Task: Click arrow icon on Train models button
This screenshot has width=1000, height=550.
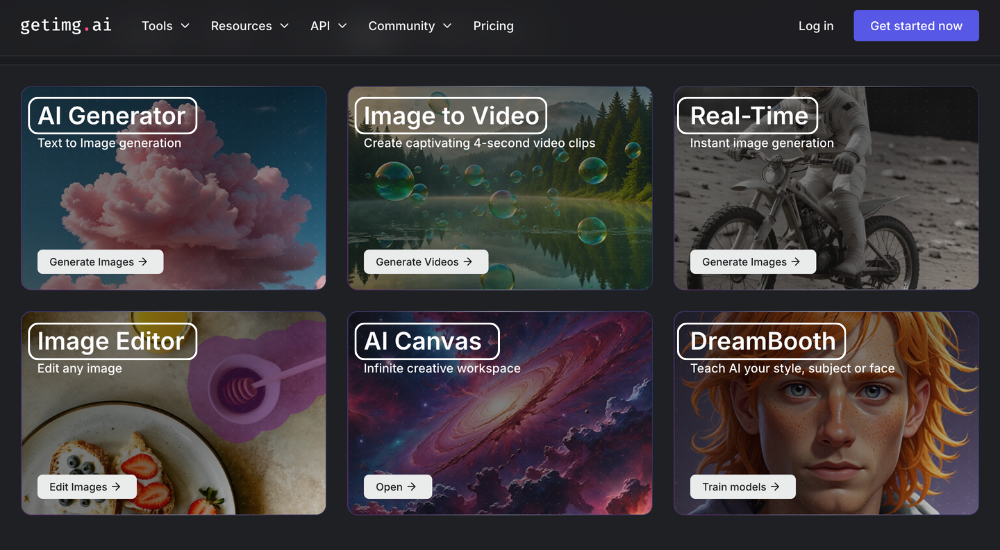Action: pos(775,487)
